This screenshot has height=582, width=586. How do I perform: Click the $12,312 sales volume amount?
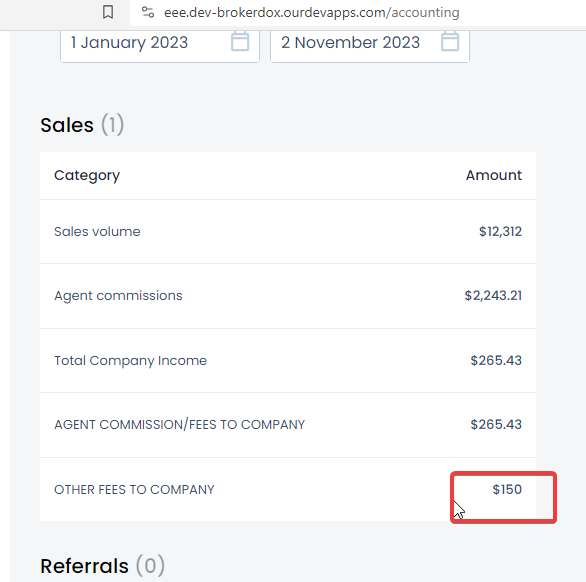pos(500,231)
